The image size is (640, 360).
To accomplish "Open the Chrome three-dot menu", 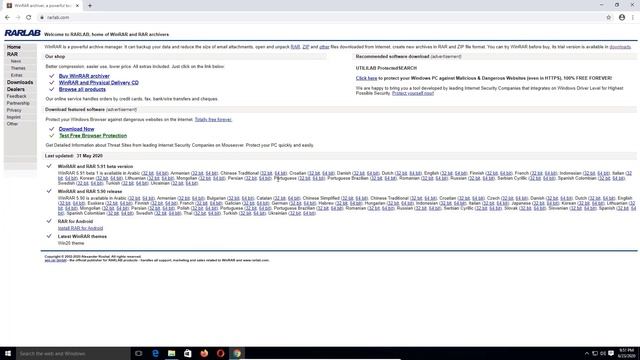I will pos(633,18).
